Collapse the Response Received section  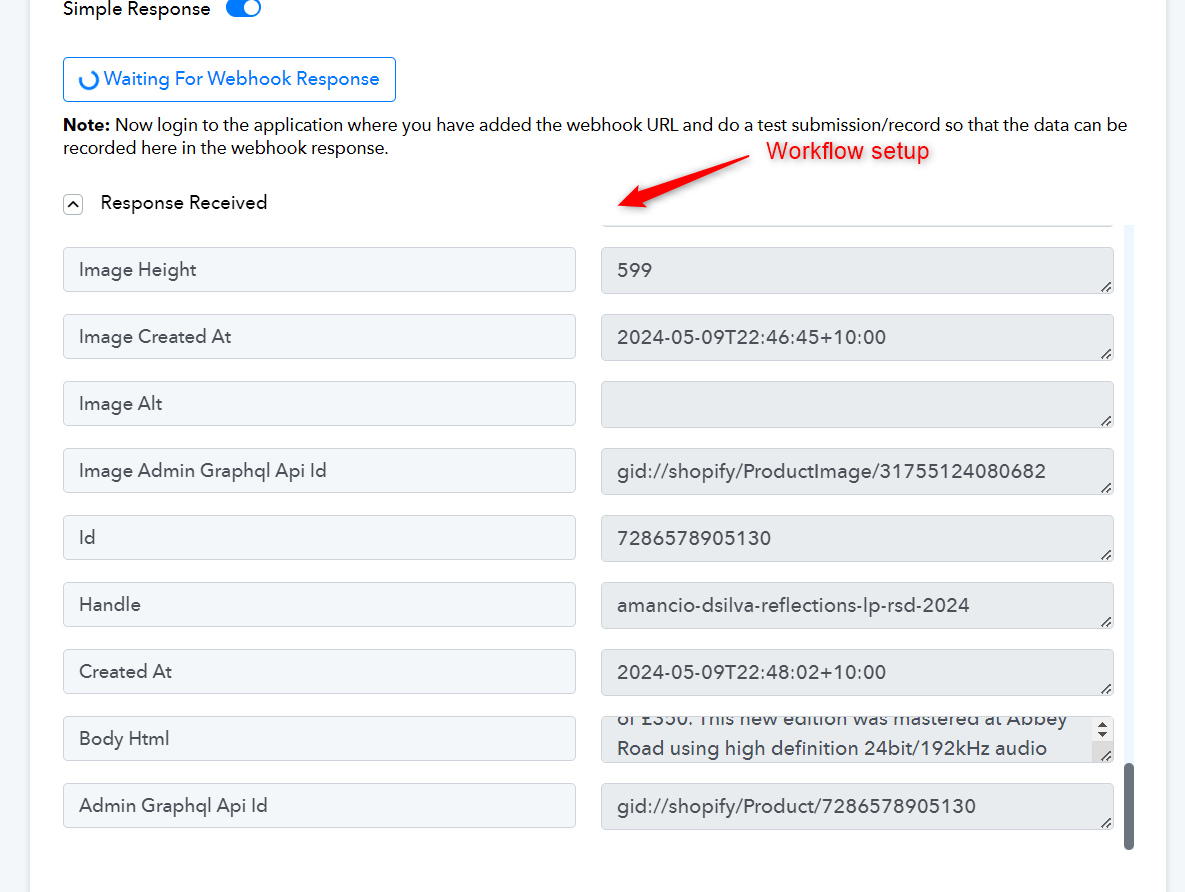[73, 204]
